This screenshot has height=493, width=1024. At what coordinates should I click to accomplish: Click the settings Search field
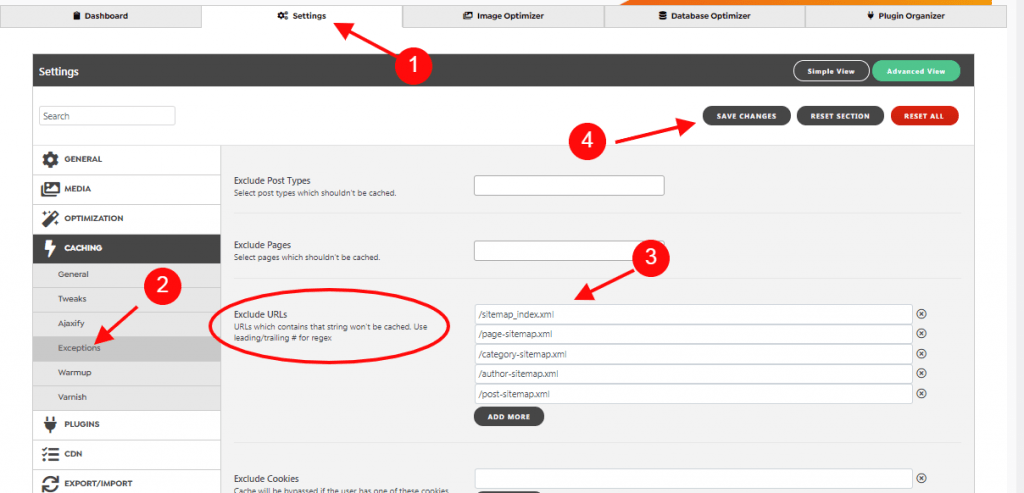tap(107, 116)
